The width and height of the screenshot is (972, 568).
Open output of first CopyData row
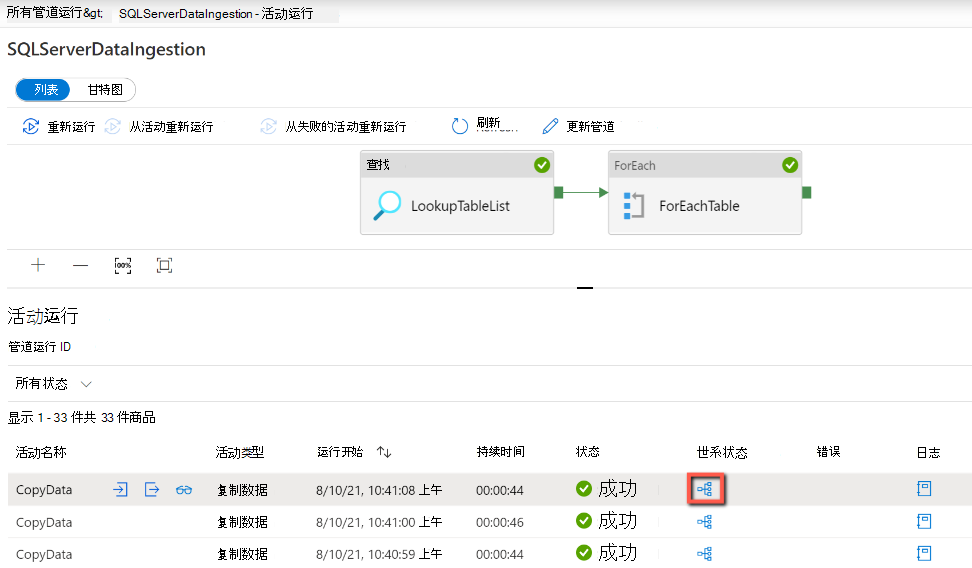point(152,490)
